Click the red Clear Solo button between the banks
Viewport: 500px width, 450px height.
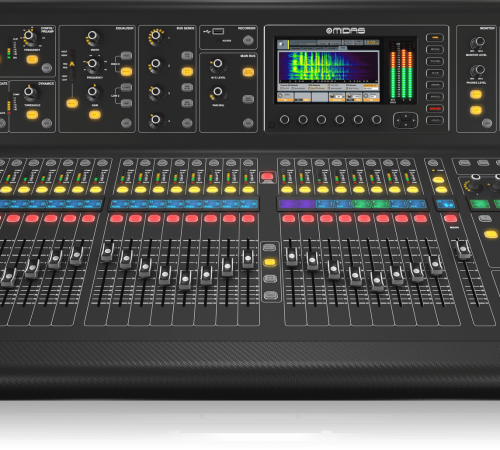(x=267, y=176)
